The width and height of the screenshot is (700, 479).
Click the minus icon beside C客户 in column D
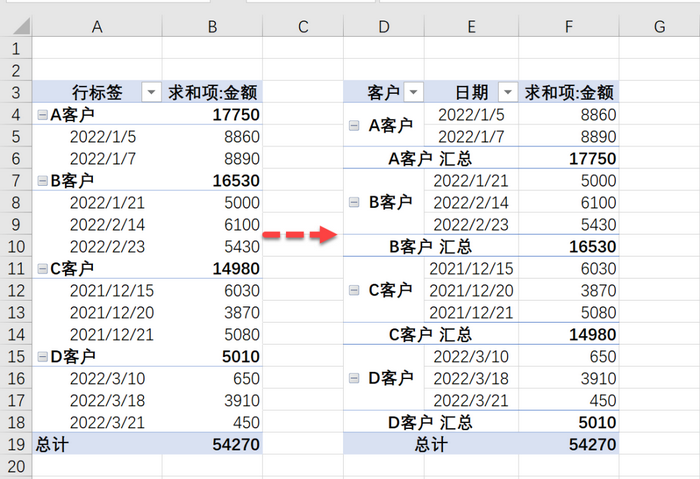[x=354, y=290]
